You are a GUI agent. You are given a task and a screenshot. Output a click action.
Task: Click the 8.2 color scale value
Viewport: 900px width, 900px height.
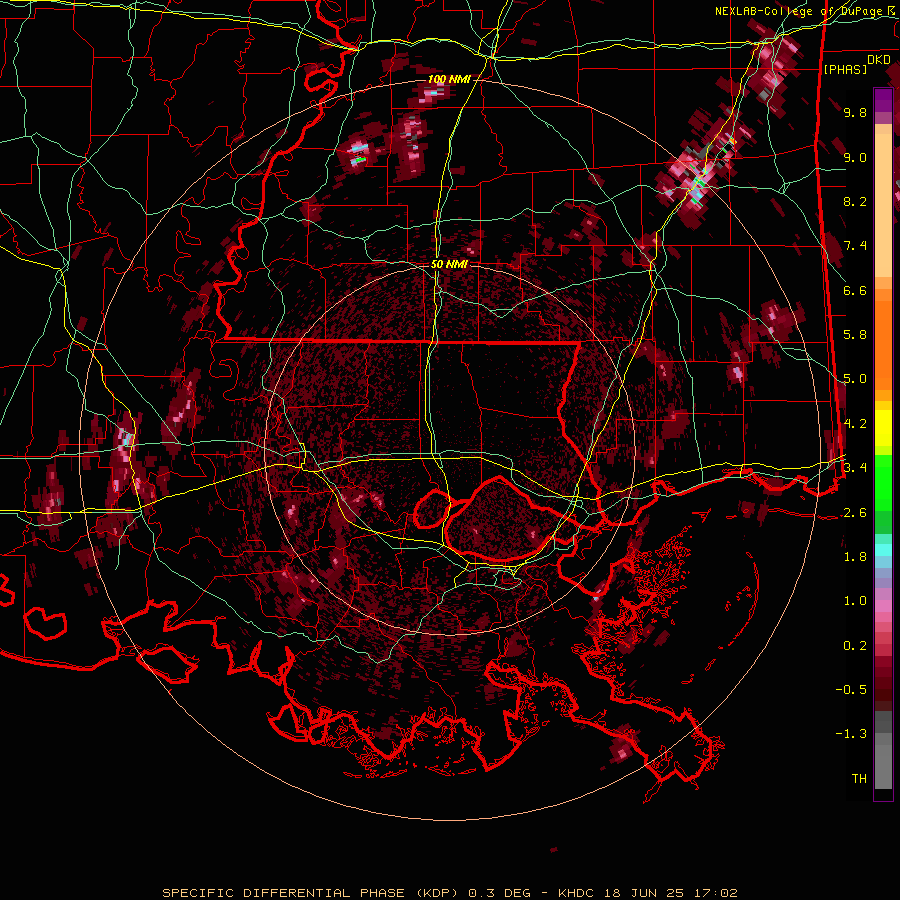[x=855, y=201]
